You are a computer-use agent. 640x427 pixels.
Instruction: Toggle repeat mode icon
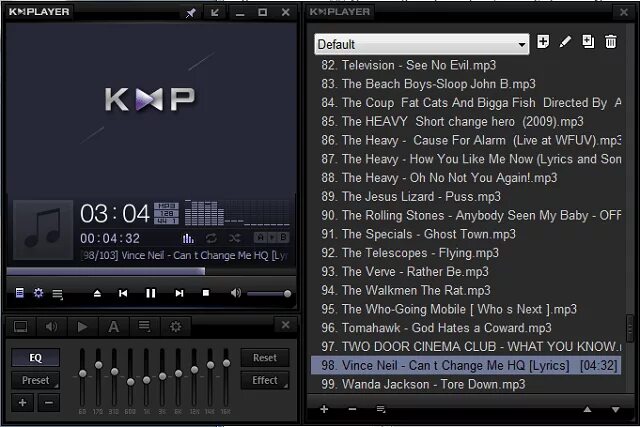(211, 238)
